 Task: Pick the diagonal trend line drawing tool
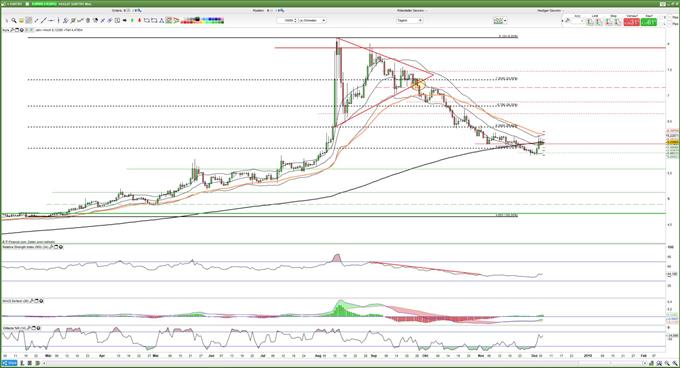click(x=44, y=20)
